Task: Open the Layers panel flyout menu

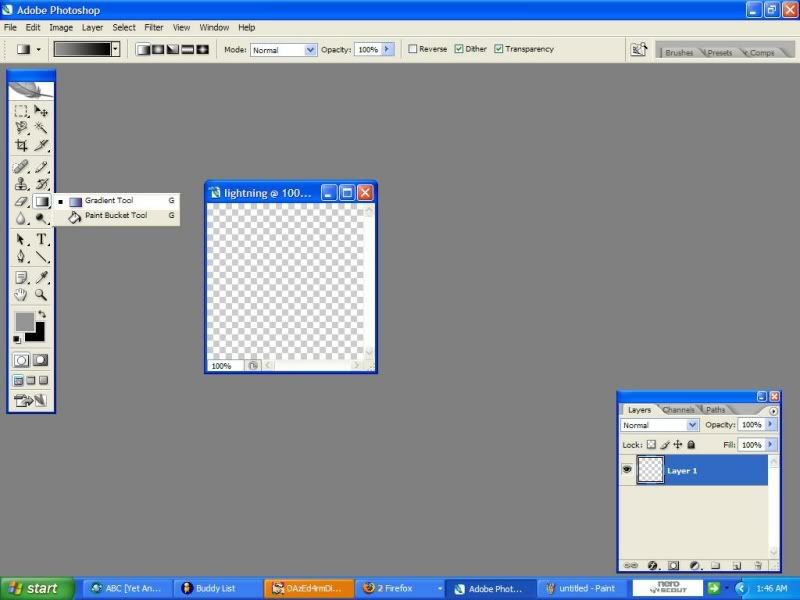Action: pyautogui.click(x=774, y=411)
